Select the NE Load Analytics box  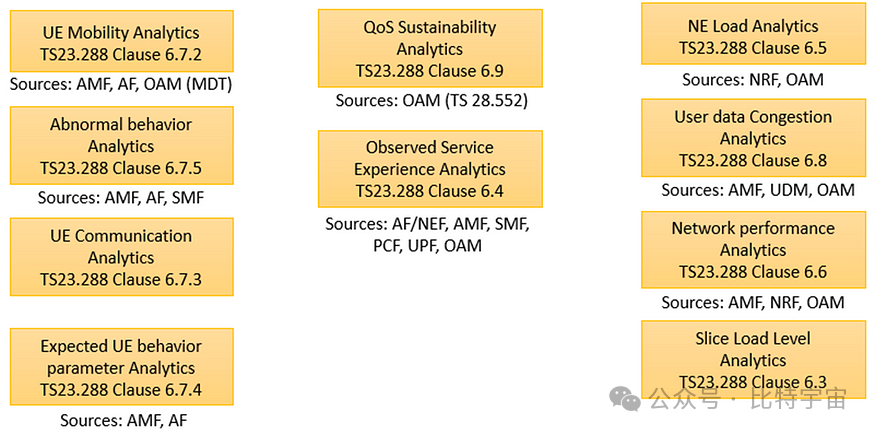pyautogui.click(x=753, y=36)
